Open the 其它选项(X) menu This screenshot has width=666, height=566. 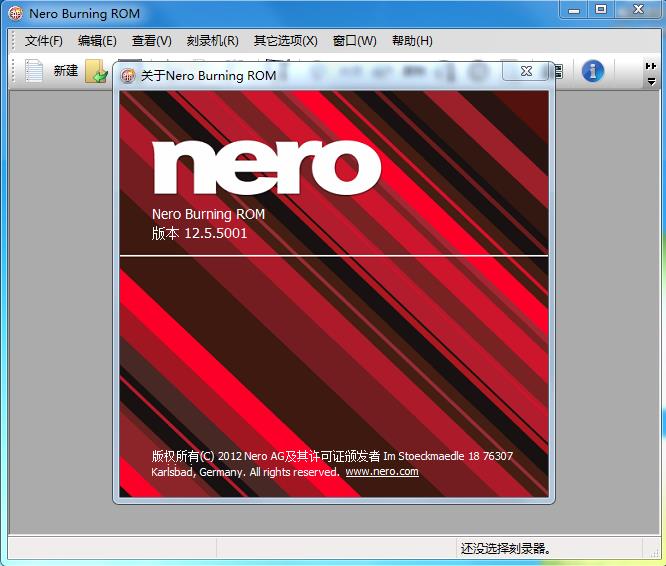(285, 41)
